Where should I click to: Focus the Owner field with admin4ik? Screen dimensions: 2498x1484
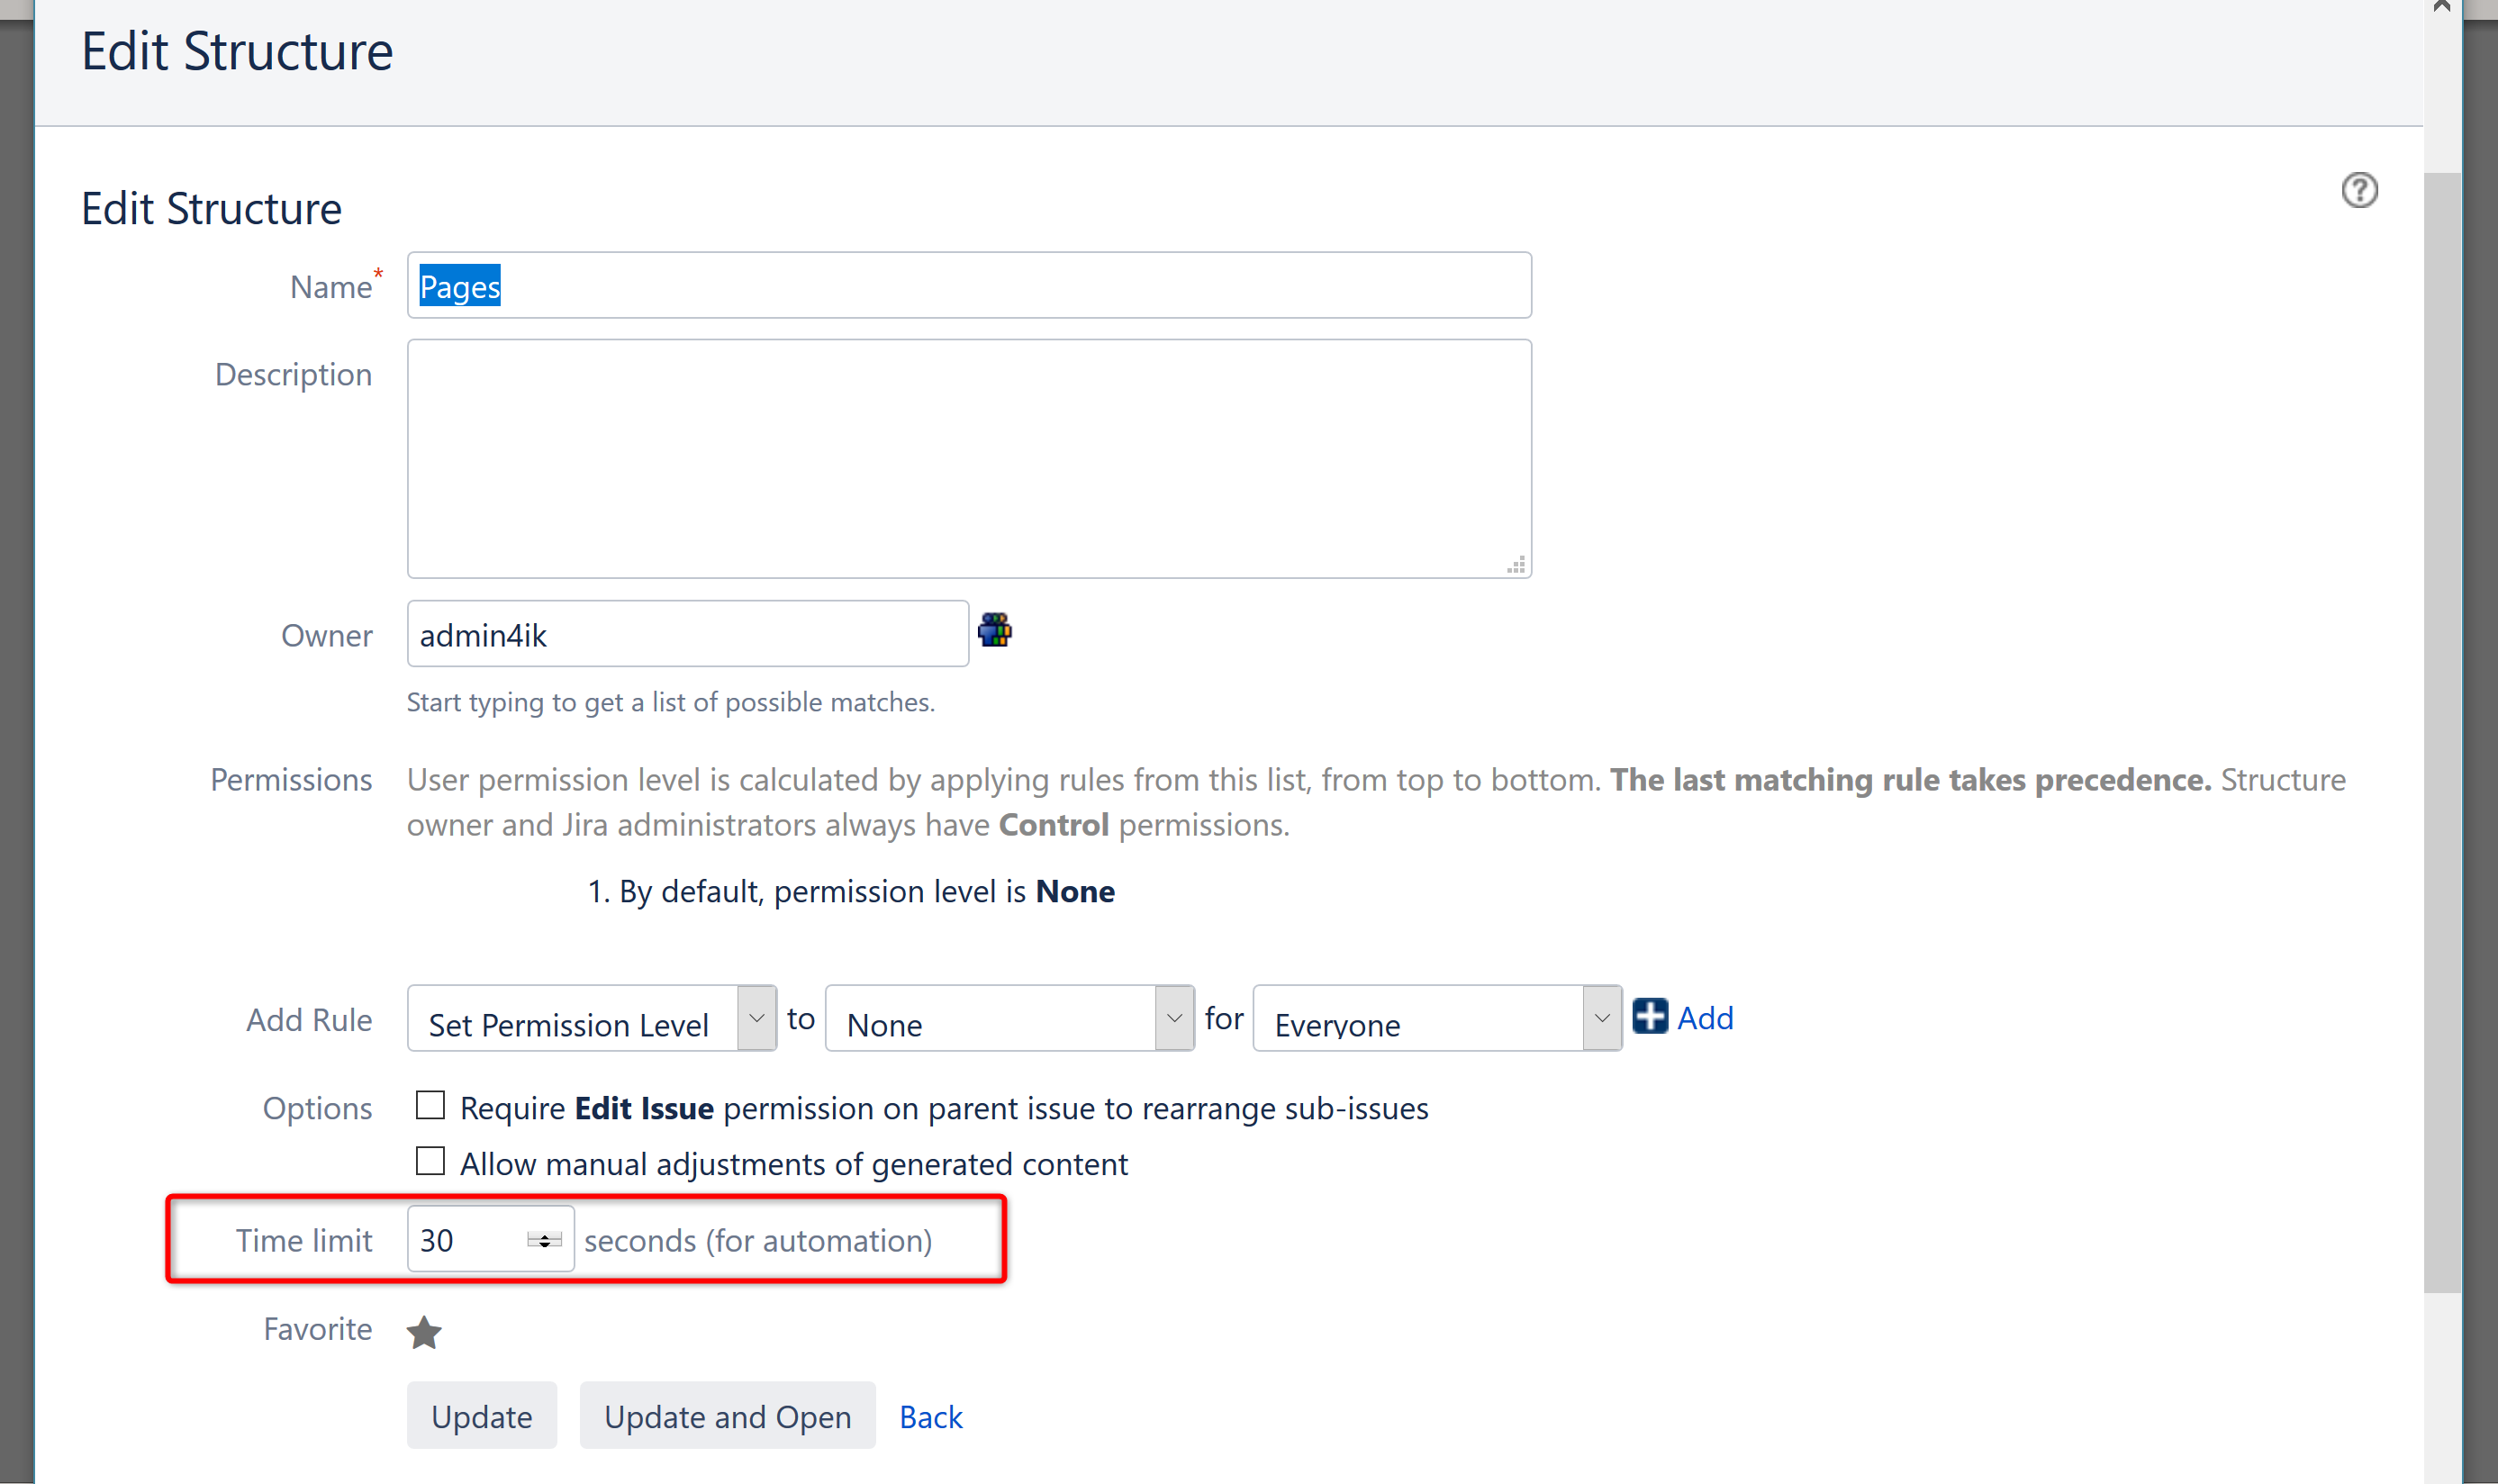[x=687, y=634]
